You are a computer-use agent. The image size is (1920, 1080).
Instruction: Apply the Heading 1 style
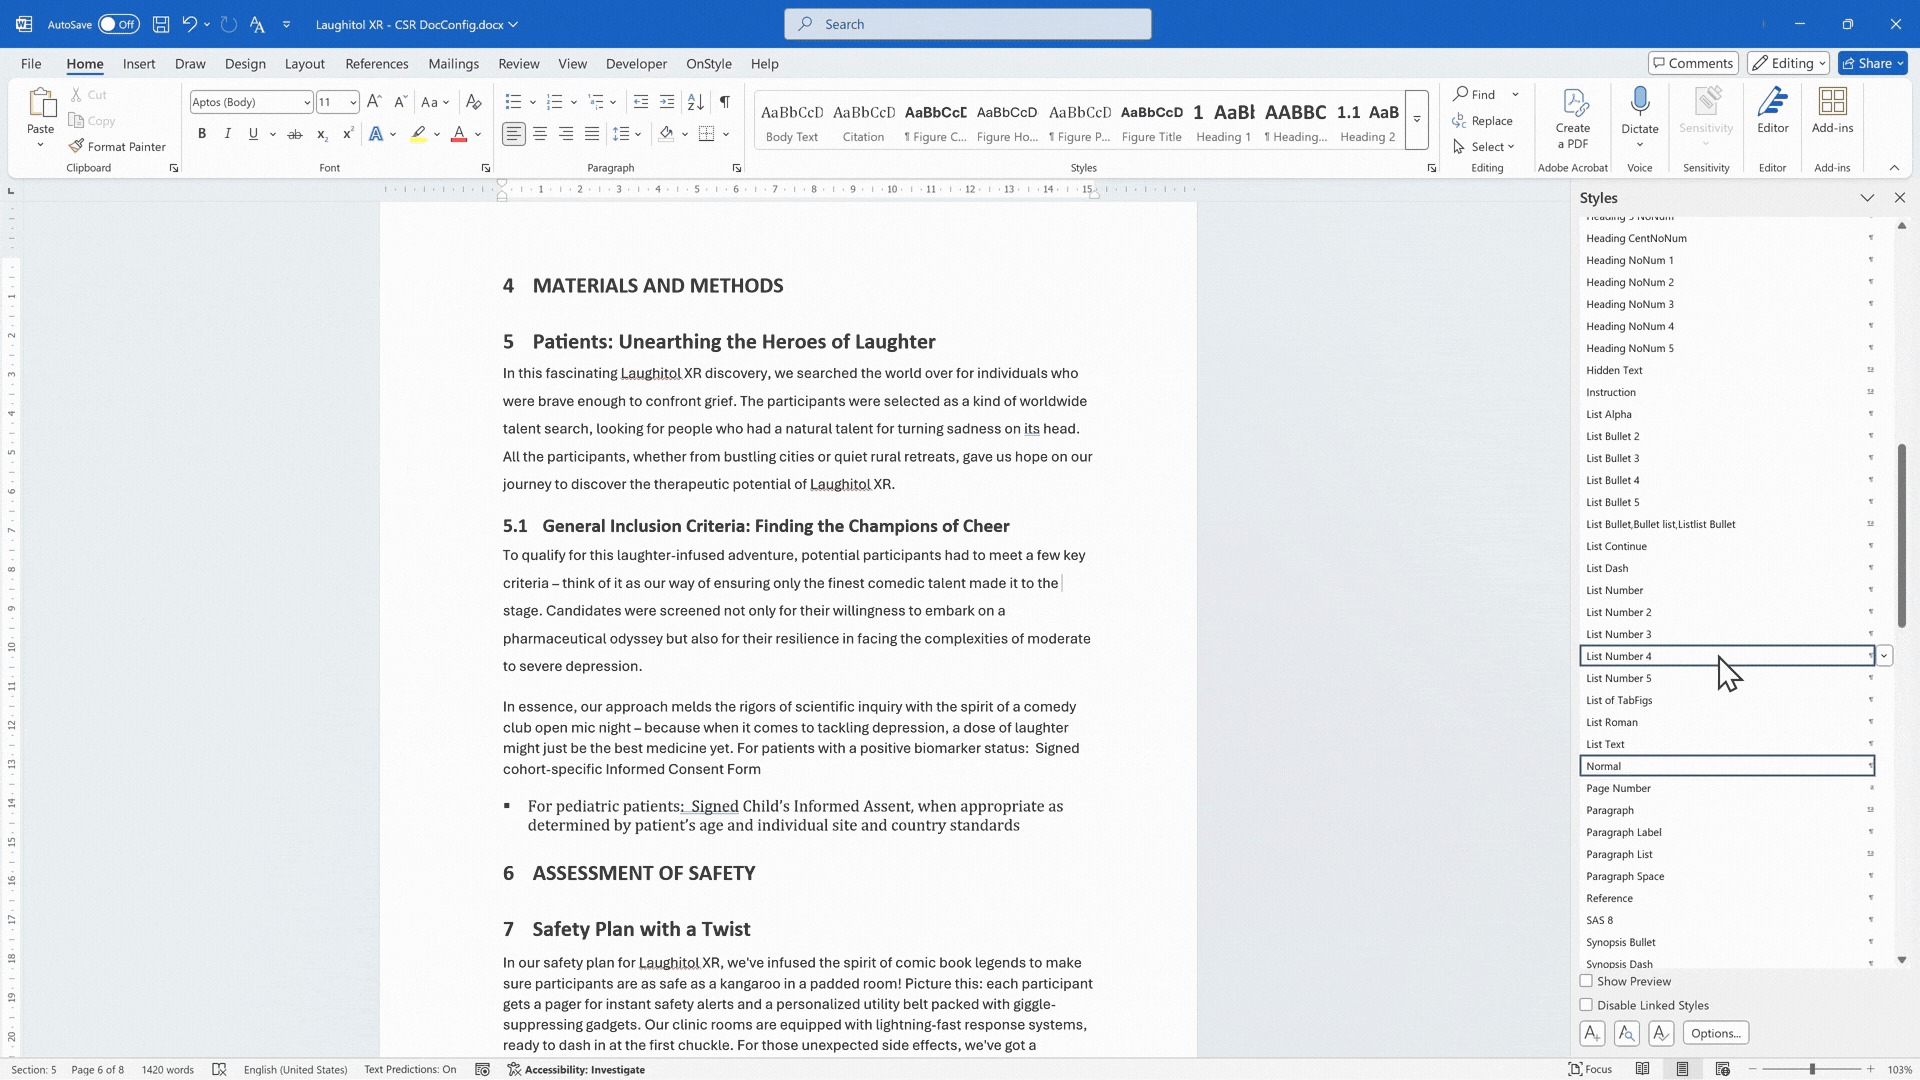tap(1222, 120)
